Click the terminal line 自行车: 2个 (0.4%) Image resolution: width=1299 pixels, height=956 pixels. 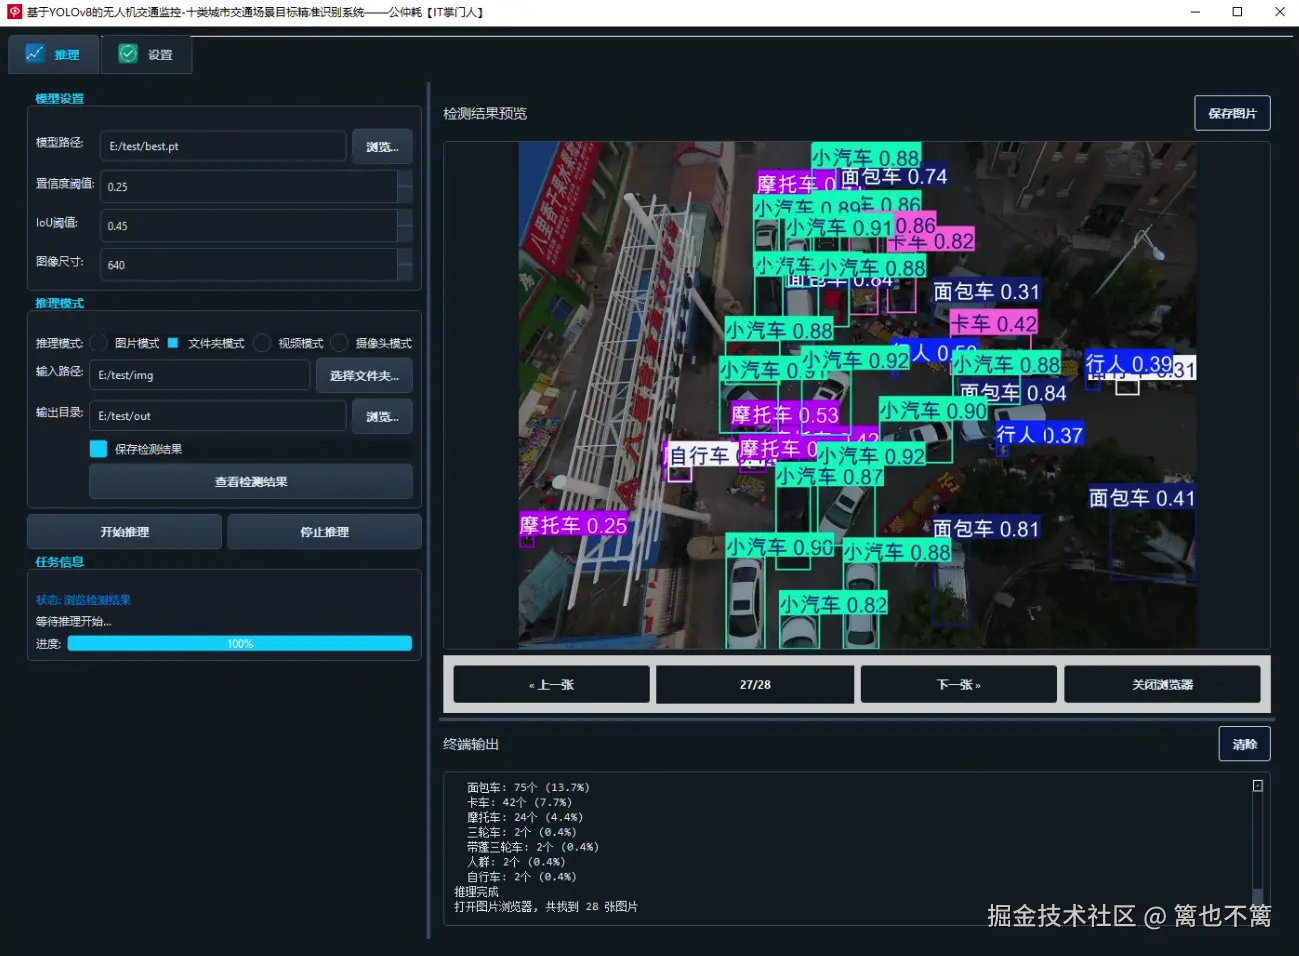tap(521, 877)
